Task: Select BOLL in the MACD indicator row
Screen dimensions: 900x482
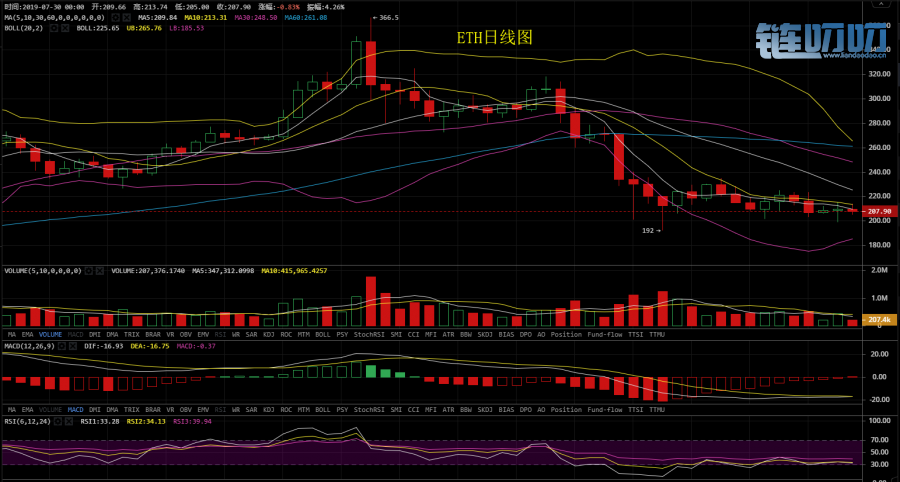Action: click(x=323, y=410)
